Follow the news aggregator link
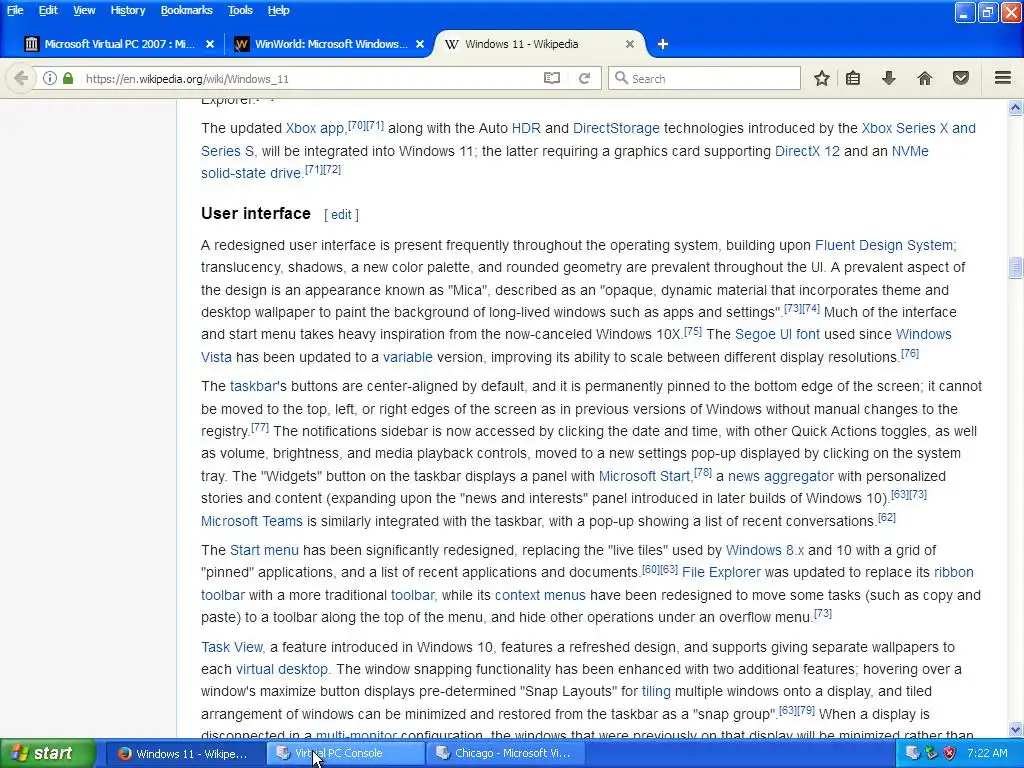 [x=780, y=477]
